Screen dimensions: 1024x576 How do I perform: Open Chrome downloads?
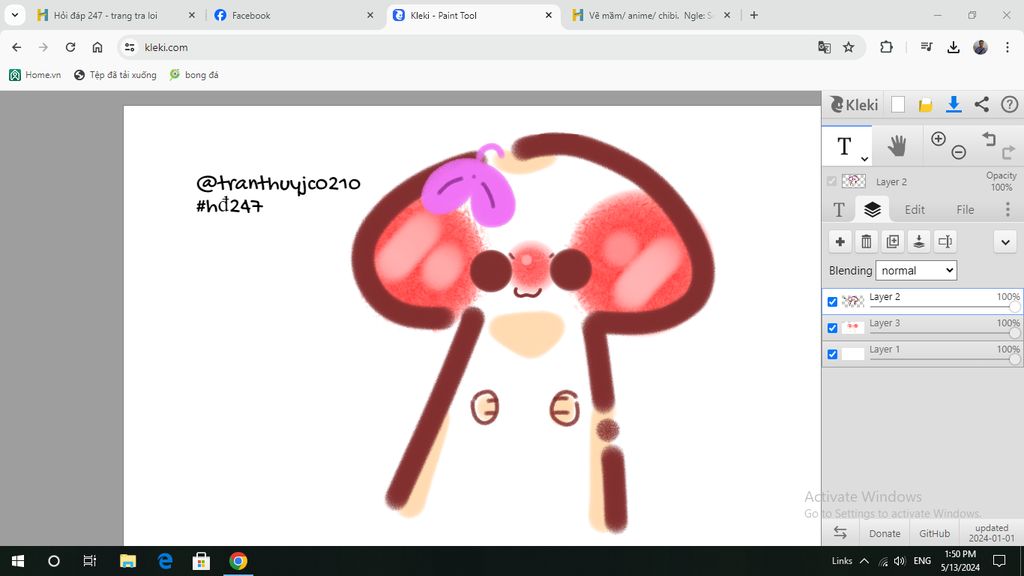click(953, 47)
